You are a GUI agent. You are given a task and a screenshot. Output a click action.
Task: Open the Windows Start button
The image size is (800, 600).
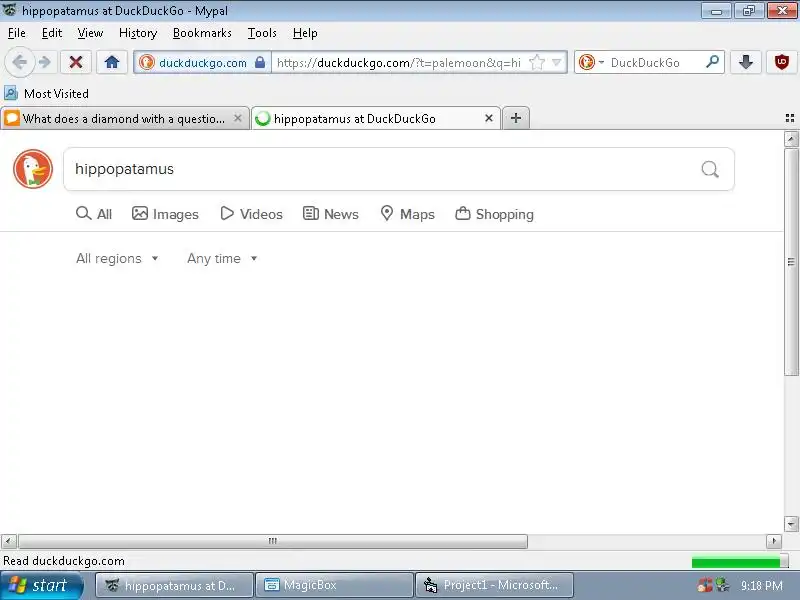(42, 585)
